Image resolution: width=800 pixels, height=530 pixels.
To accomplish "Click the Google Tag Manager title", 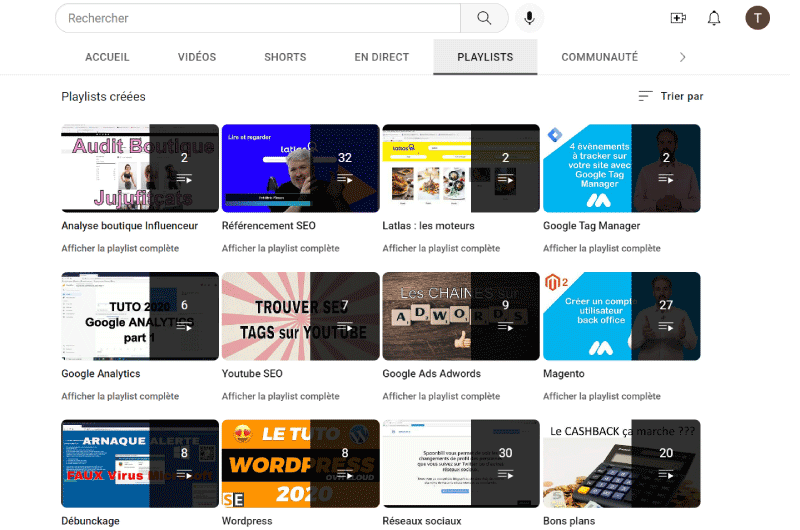I will pos(591,225).
